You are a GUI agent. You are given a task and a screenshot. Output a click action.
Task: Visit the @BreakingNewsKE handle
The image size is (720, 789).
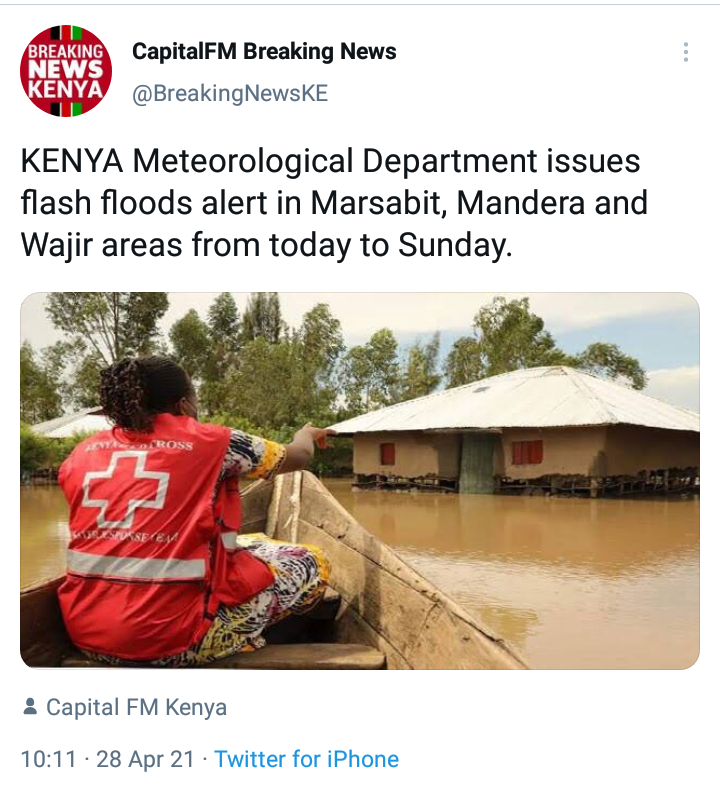pyautogui.click(x=230, y=94)
